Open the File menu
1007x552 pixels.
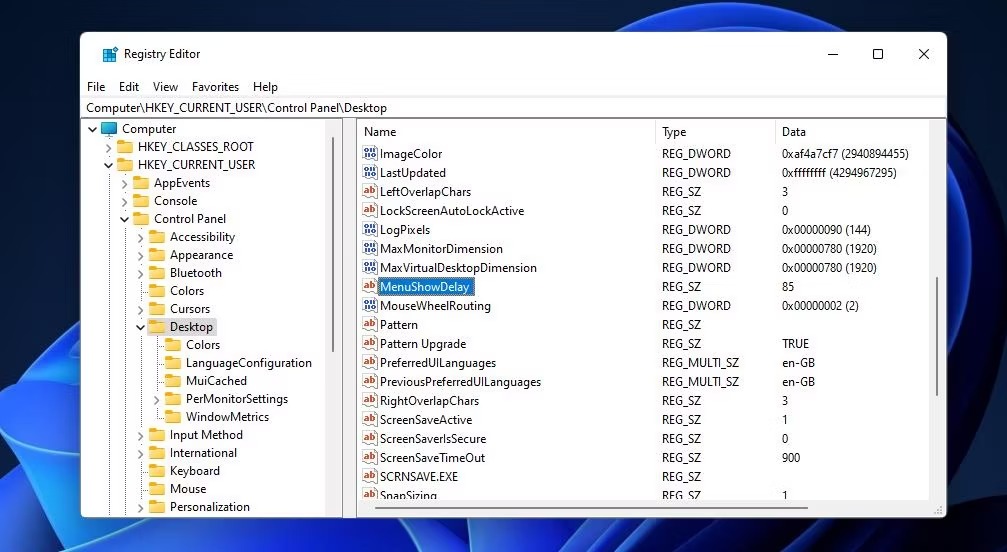tap(96, 87)
